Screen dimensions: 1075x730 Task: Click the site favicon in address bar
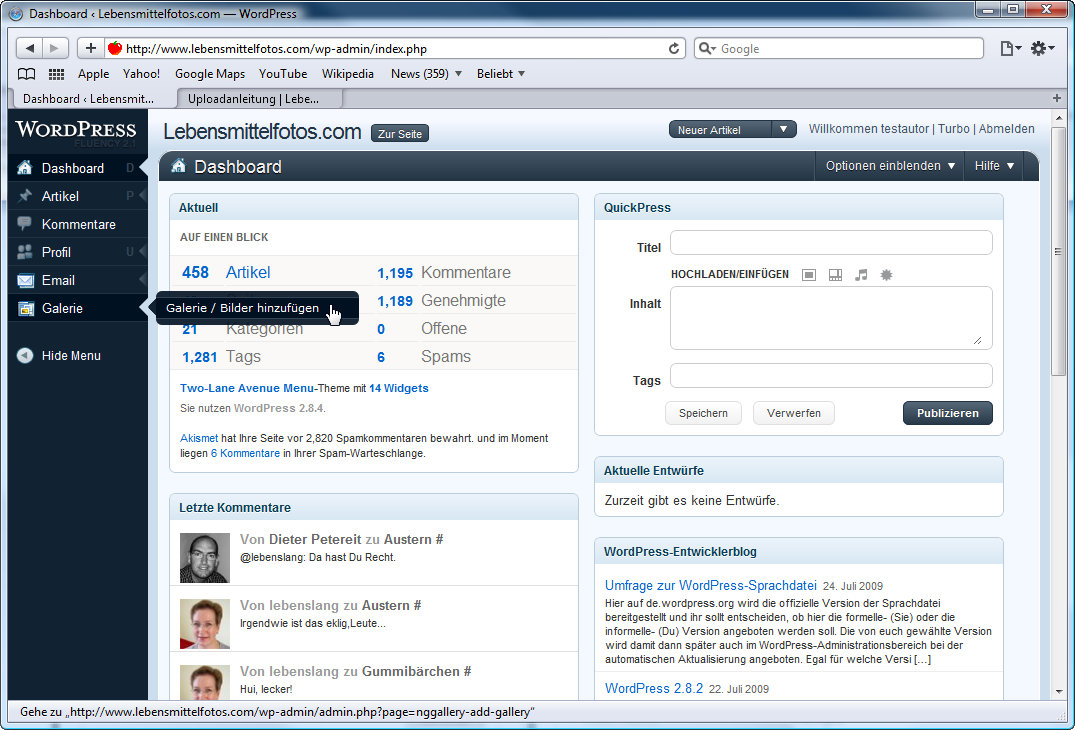click(114, 48)
